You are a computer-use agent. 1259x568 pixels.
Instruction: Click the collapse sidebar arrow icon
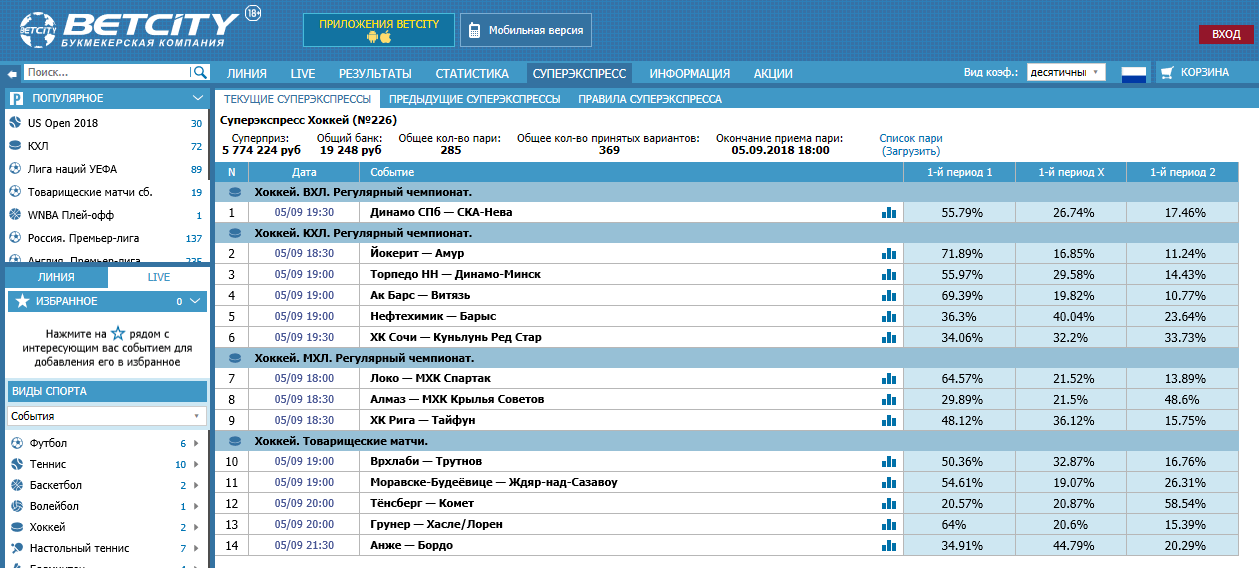12,73
